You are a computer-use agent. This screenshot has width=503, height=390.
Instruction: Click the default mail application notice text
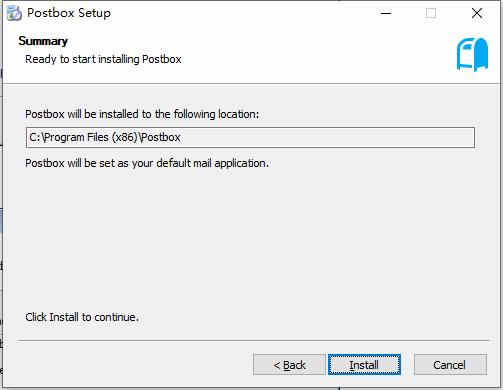[x=147, y=163]
